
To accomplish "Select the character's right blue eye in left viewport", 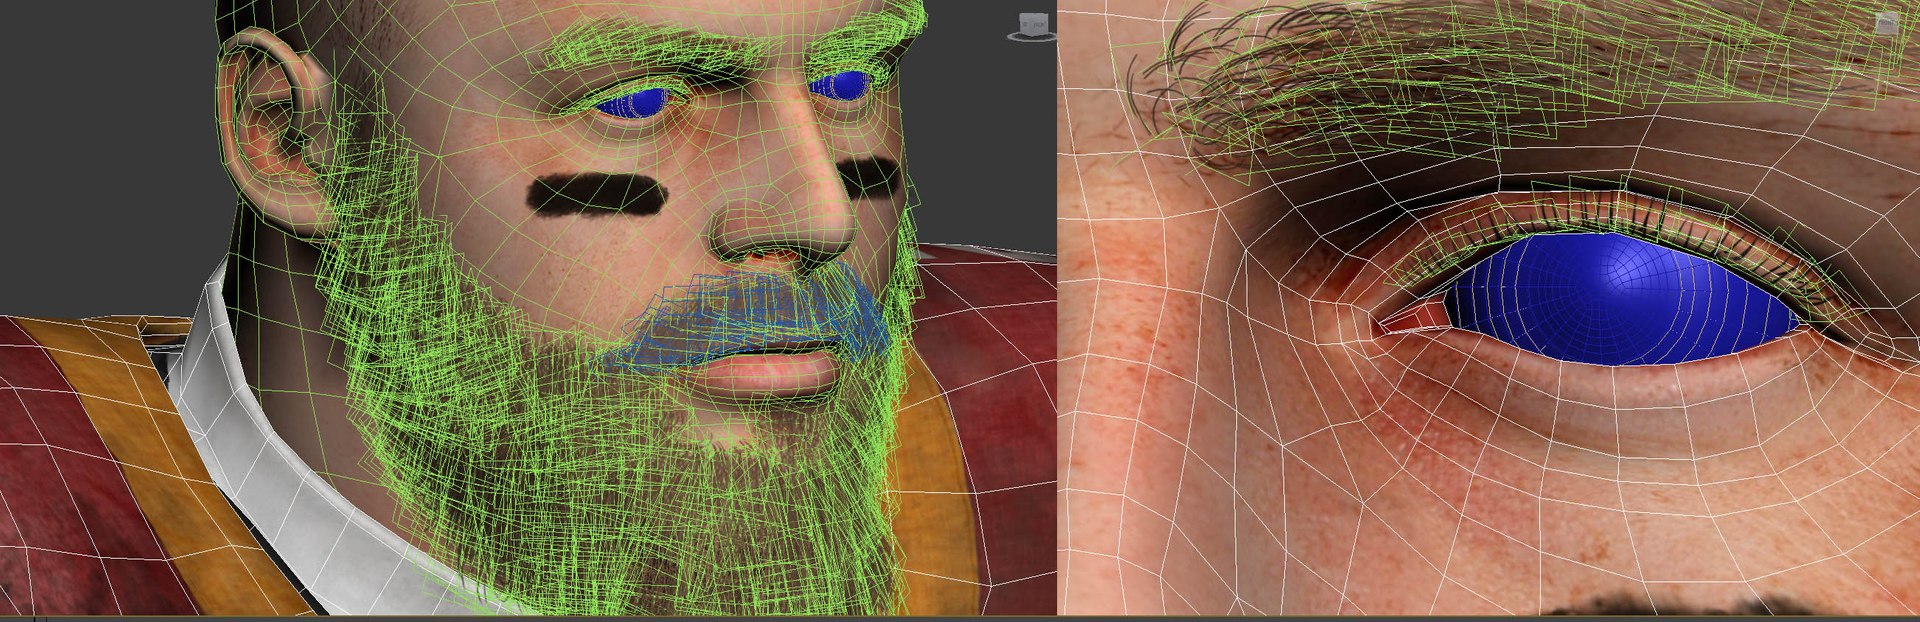I will (637, 103).
